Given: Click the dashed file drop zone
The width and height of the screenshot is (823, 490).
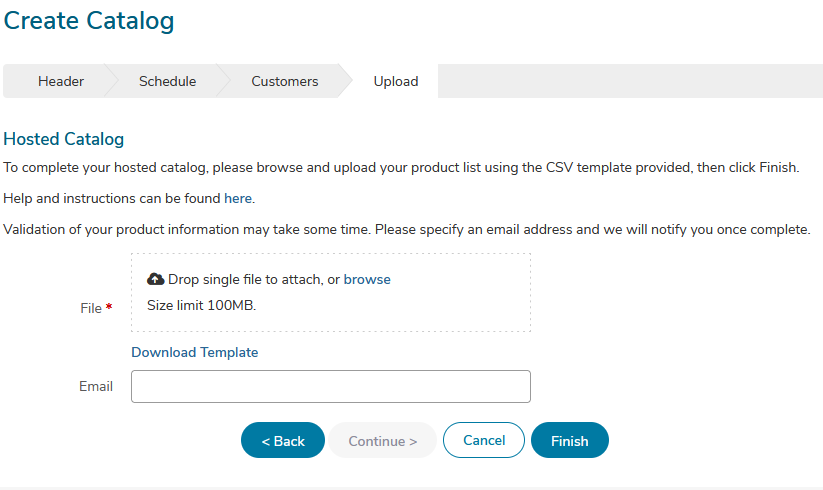Looking at the screenshot, I should point(331,292).
